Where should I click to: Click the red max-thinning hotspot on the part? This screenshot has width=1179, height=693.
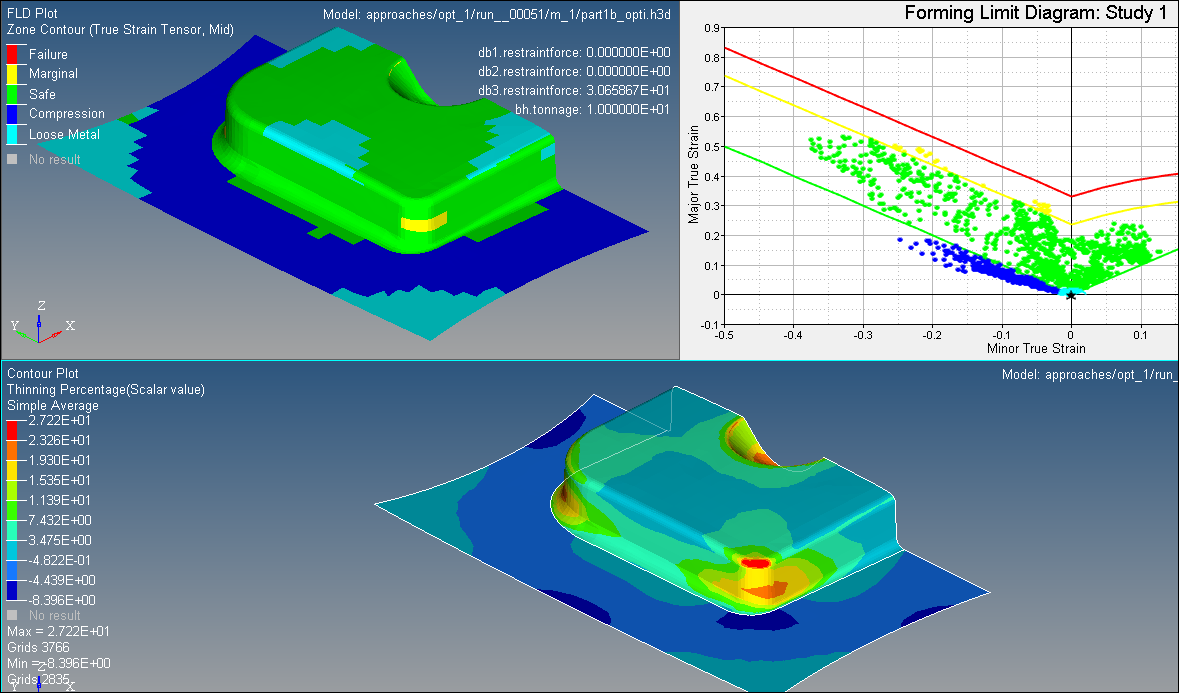tap(756, 562)
